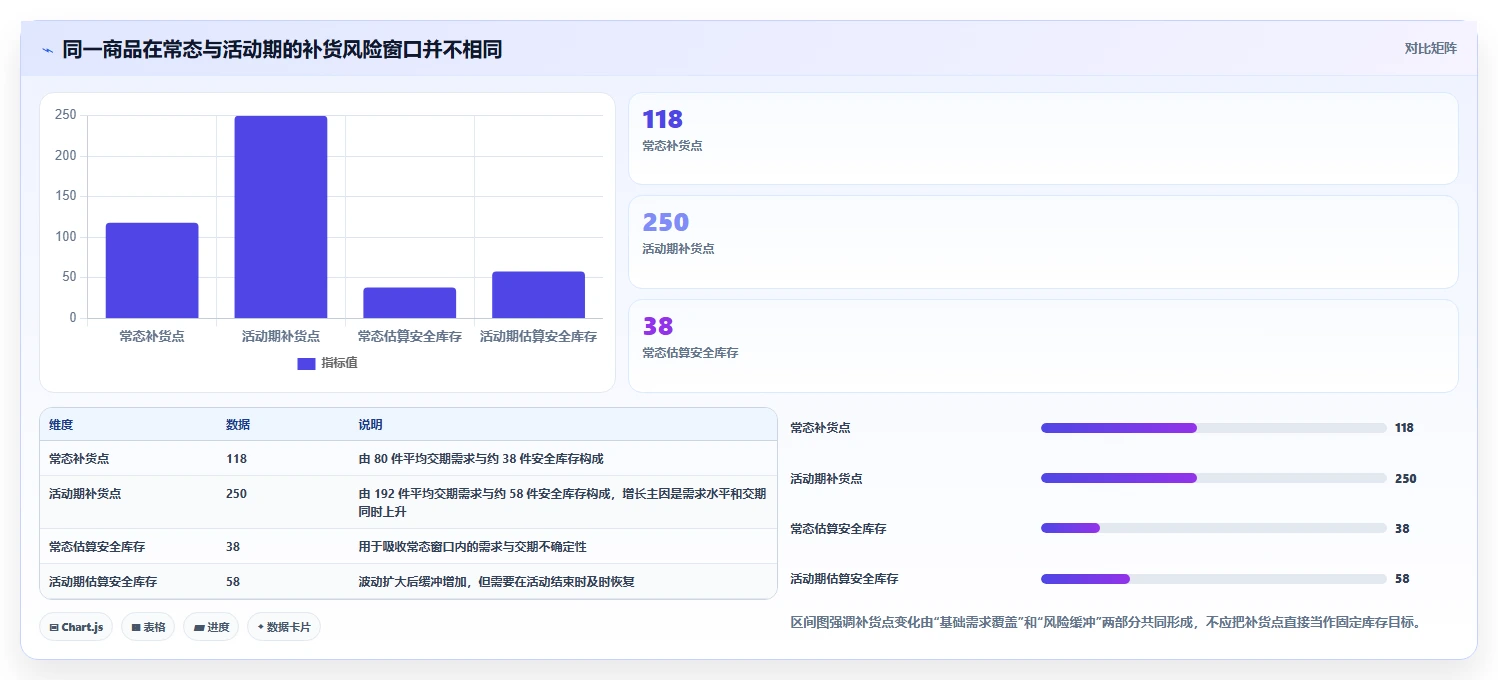The width and height of the screenshot is (1498, 680).
Task: Click the 38 value in the table
Action: (x=233, y=547)
